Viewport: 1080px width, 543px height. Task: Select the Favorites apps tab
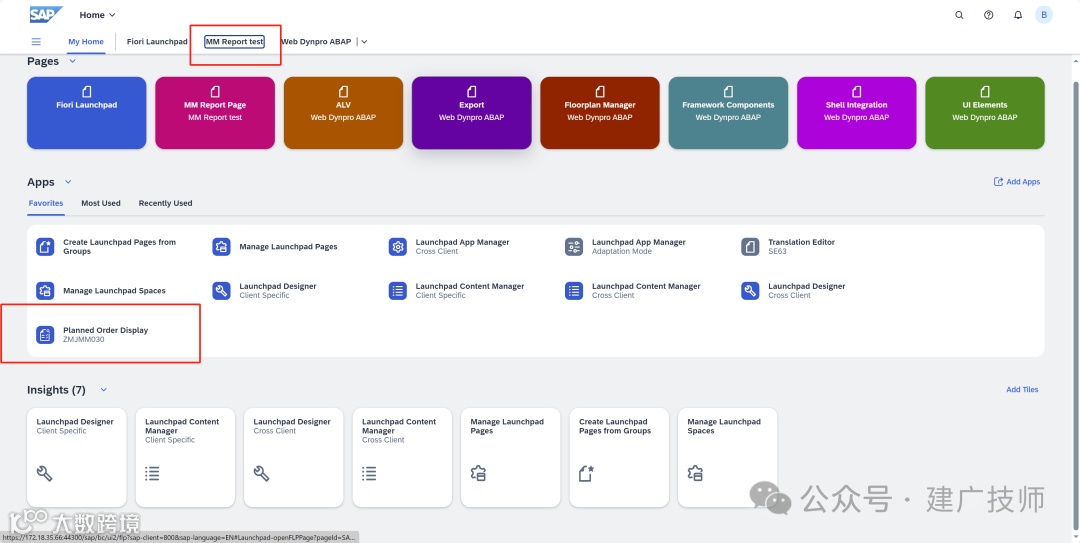pyautogui.click(x=46, y=203)
